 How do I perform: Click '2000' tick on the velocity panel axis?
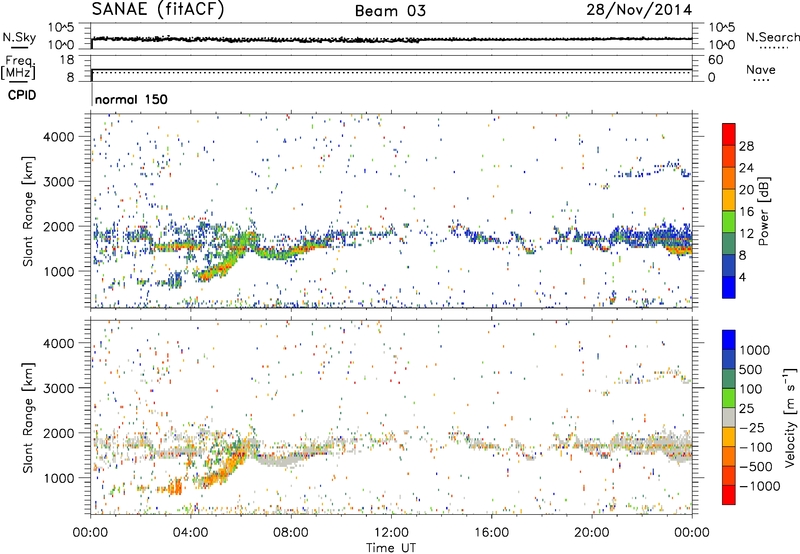pos(59,433)
